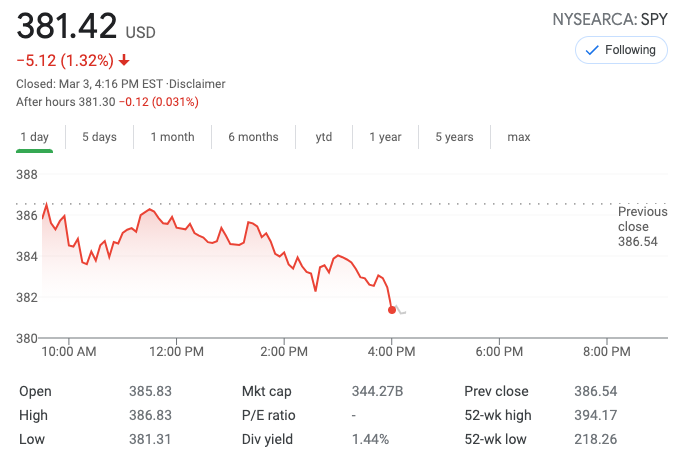Click the chart peak near 12:00 PM
The image size is (693, 462).
click(x=150, y=209)
